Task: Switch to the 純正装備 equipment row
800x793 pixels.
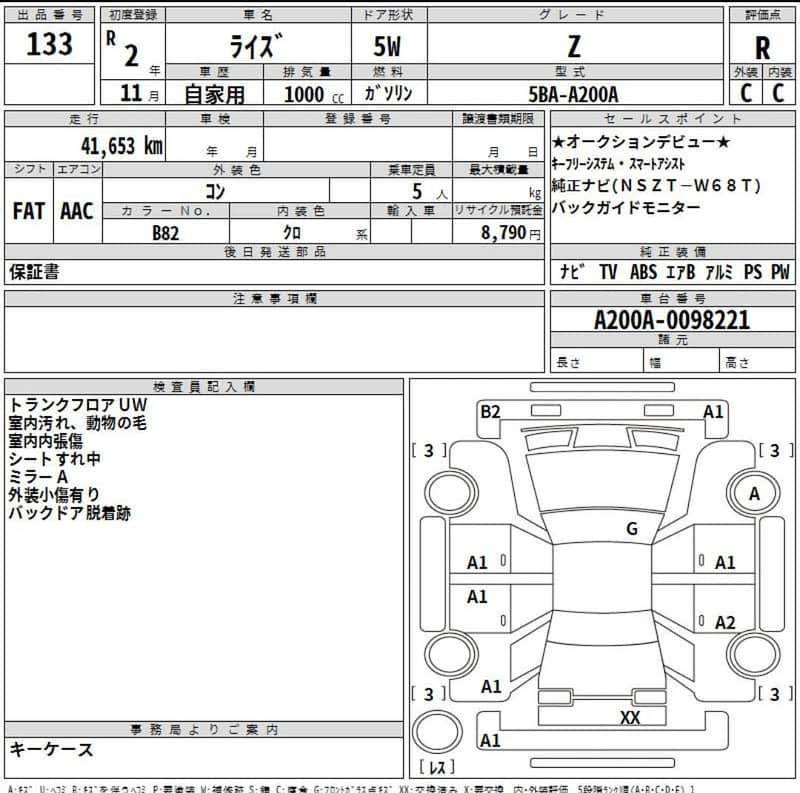Action: tap(674, 248)
